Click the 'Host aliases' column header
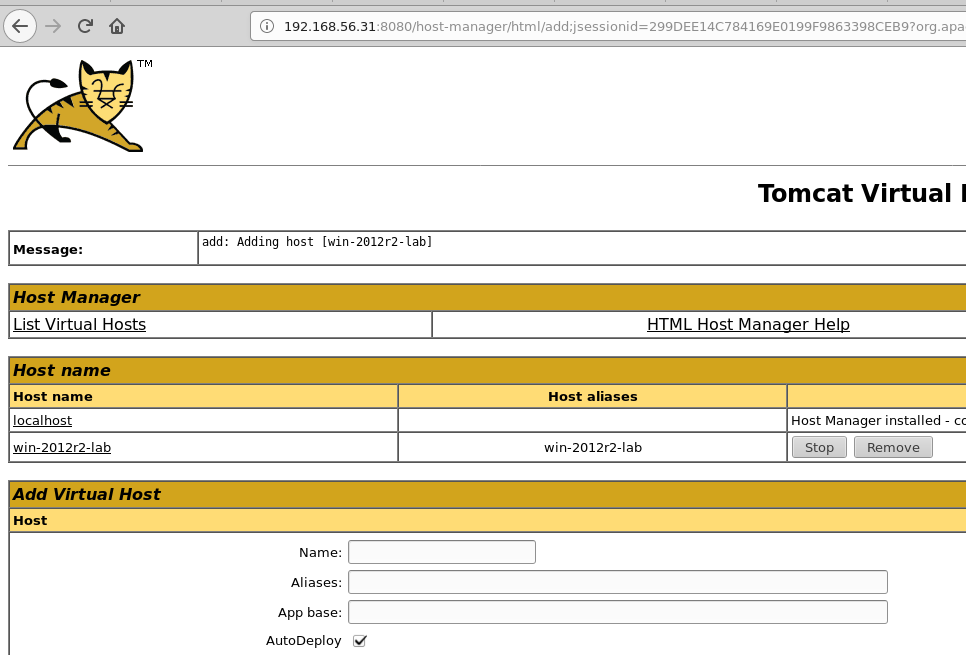The width and height of the screenshot is (966, 655). point(593,396)
